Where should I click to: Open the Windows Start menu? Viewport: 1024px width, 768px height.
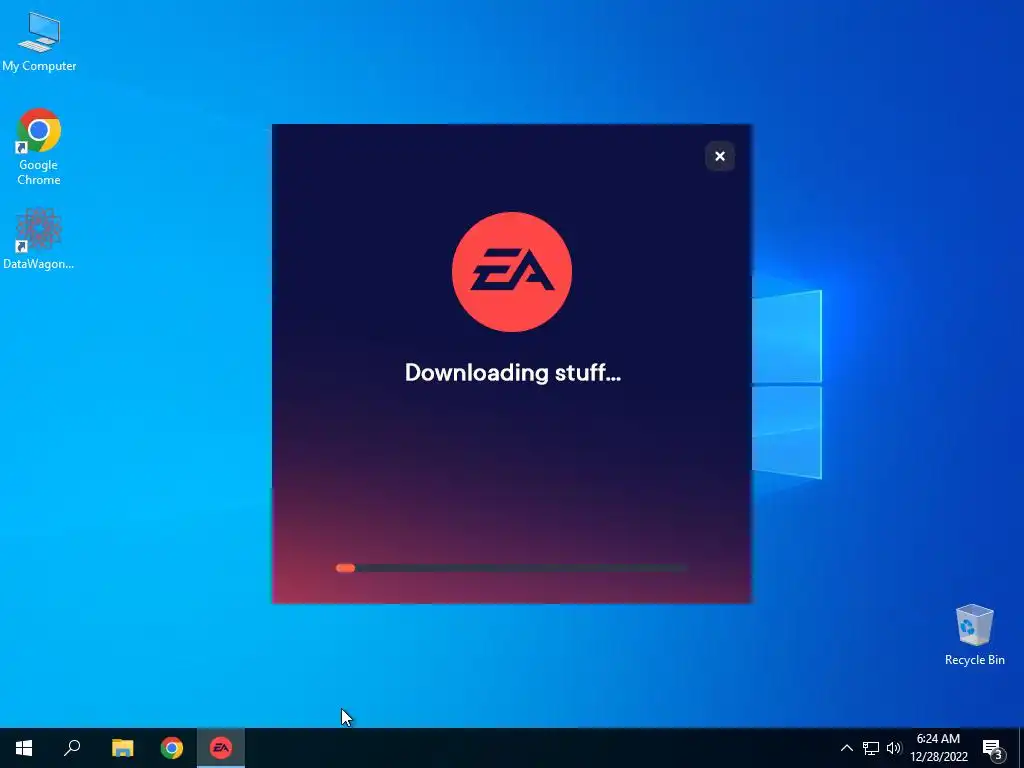pyautogui.click(x=24, y=748)
